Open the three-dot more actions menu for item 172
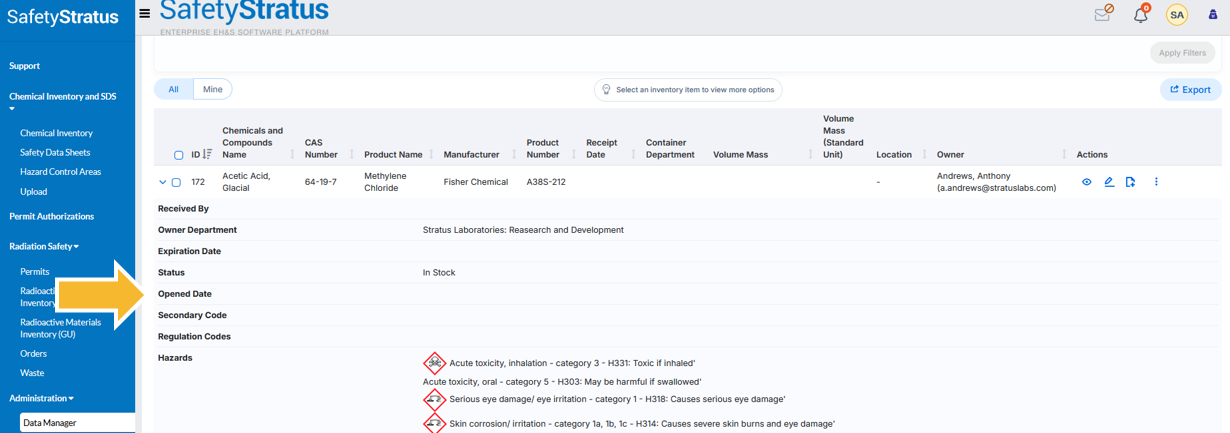Screen dimensions: 1230x433 click(1156, 182)
